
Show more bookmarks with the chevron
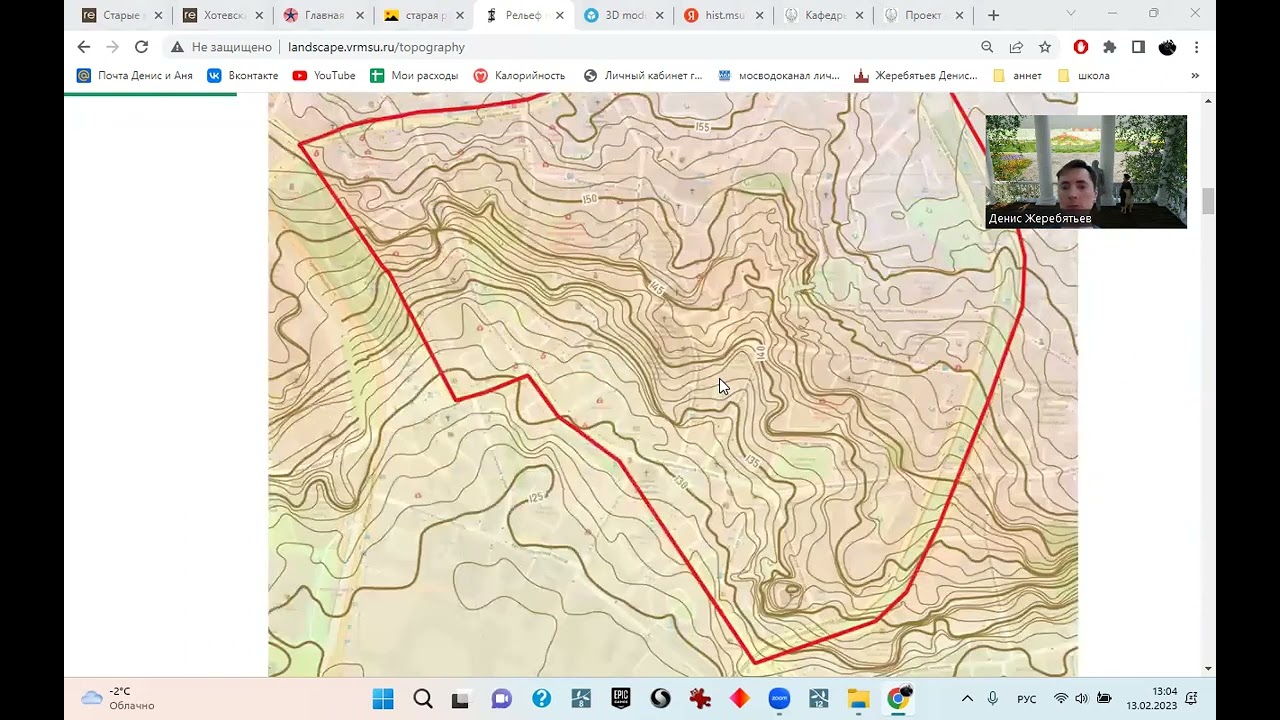click(1194, 75)
